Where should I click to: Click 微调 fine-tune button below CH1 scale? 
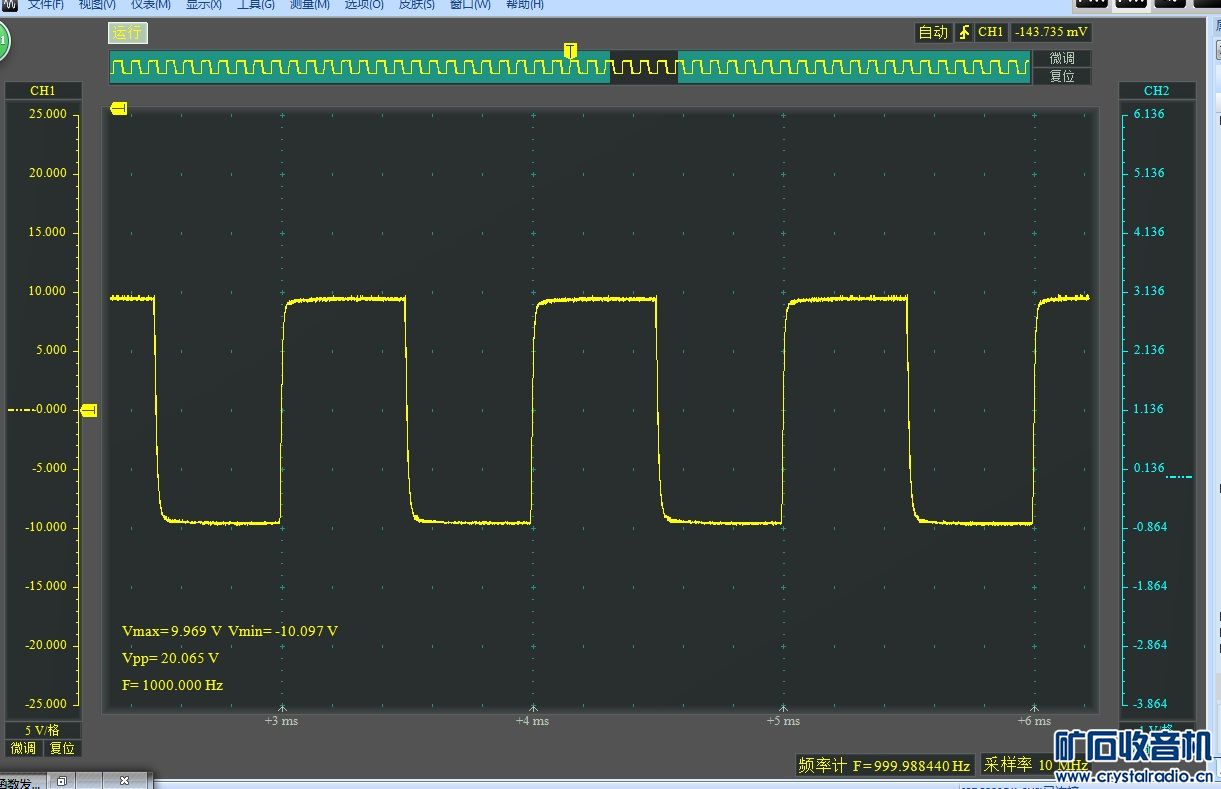[24, 748]
